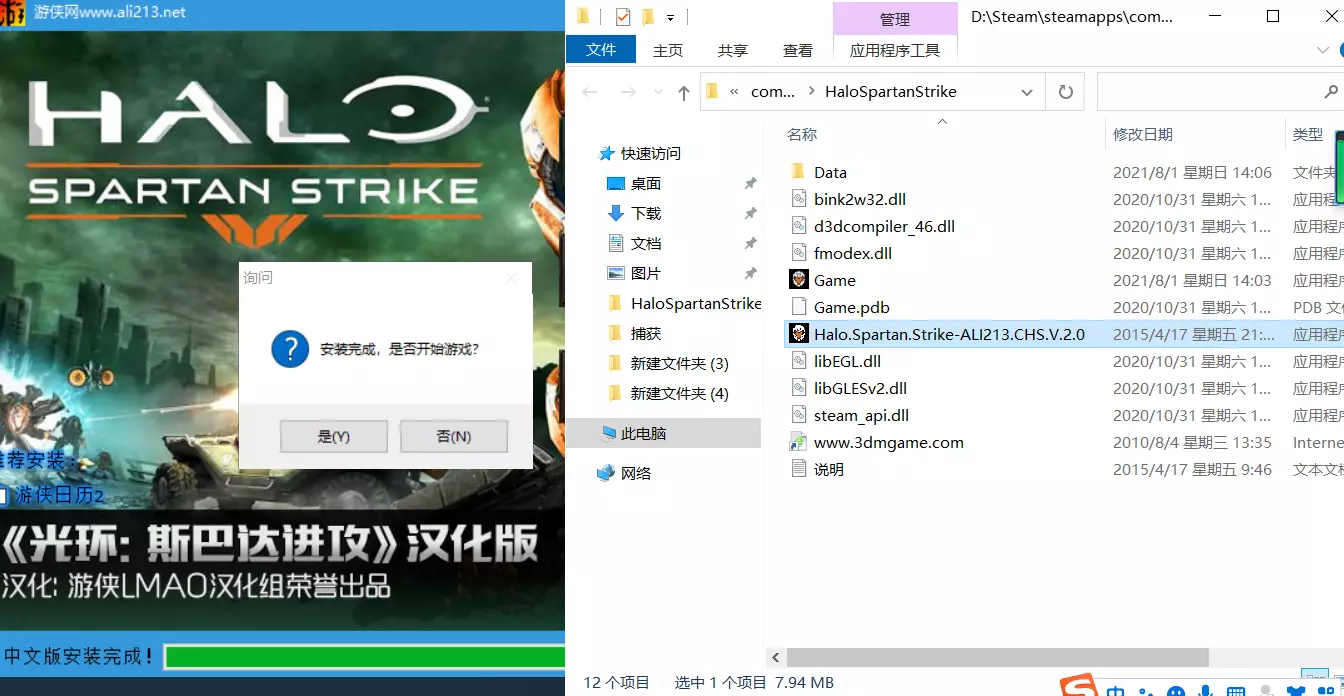Select the libEGL.dll file icon
This screenshot has height=696, width=1344.
(x=798, y=361)
